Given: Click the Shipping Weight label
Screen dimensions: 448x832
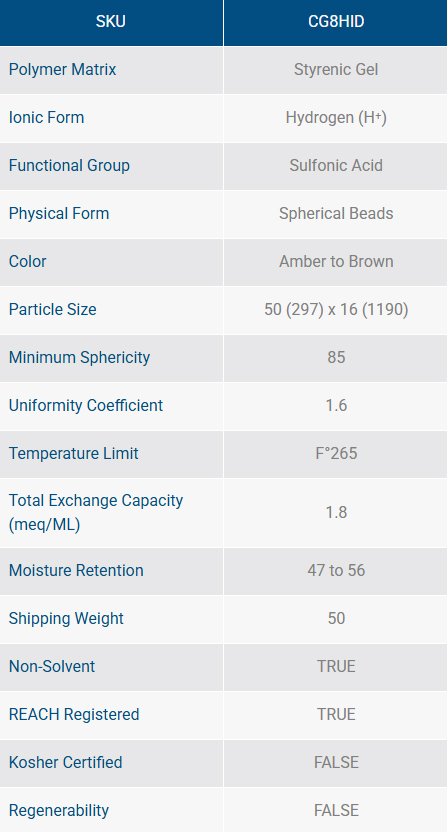Looking at the screenshot, I should tap(66, 618).
